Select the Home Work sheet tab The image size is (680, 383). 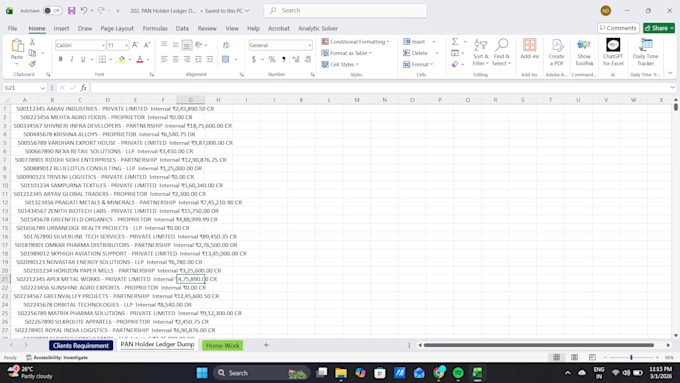click(x=222, y=345)
